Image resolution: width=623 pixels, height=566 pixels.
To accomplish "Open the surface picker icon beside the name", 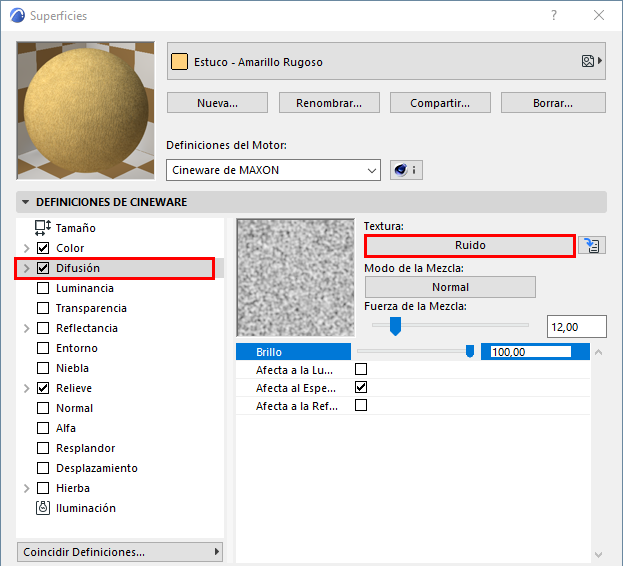I will click(592, 61).
